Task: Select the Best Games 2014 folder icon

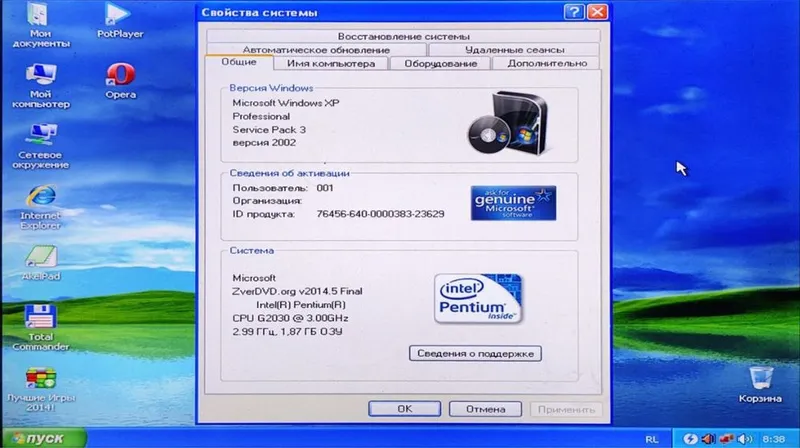Action: pyautogui.click(x=41, y=390)
